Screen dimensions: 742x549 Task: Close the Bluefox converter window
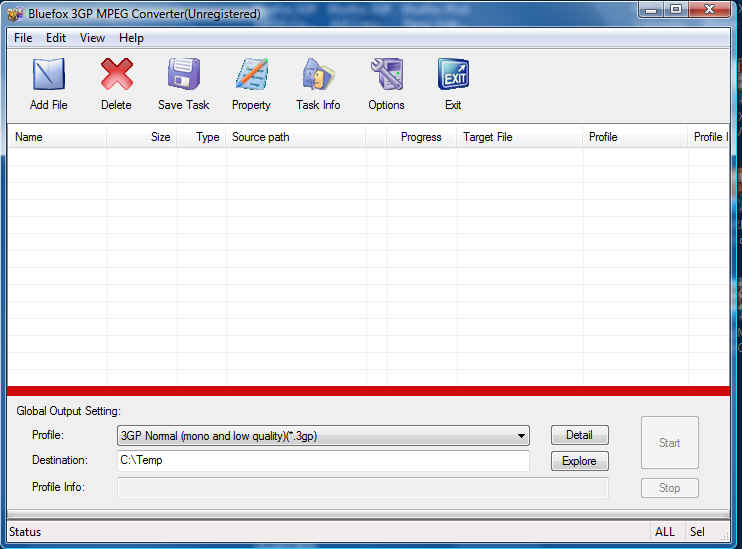709,9
